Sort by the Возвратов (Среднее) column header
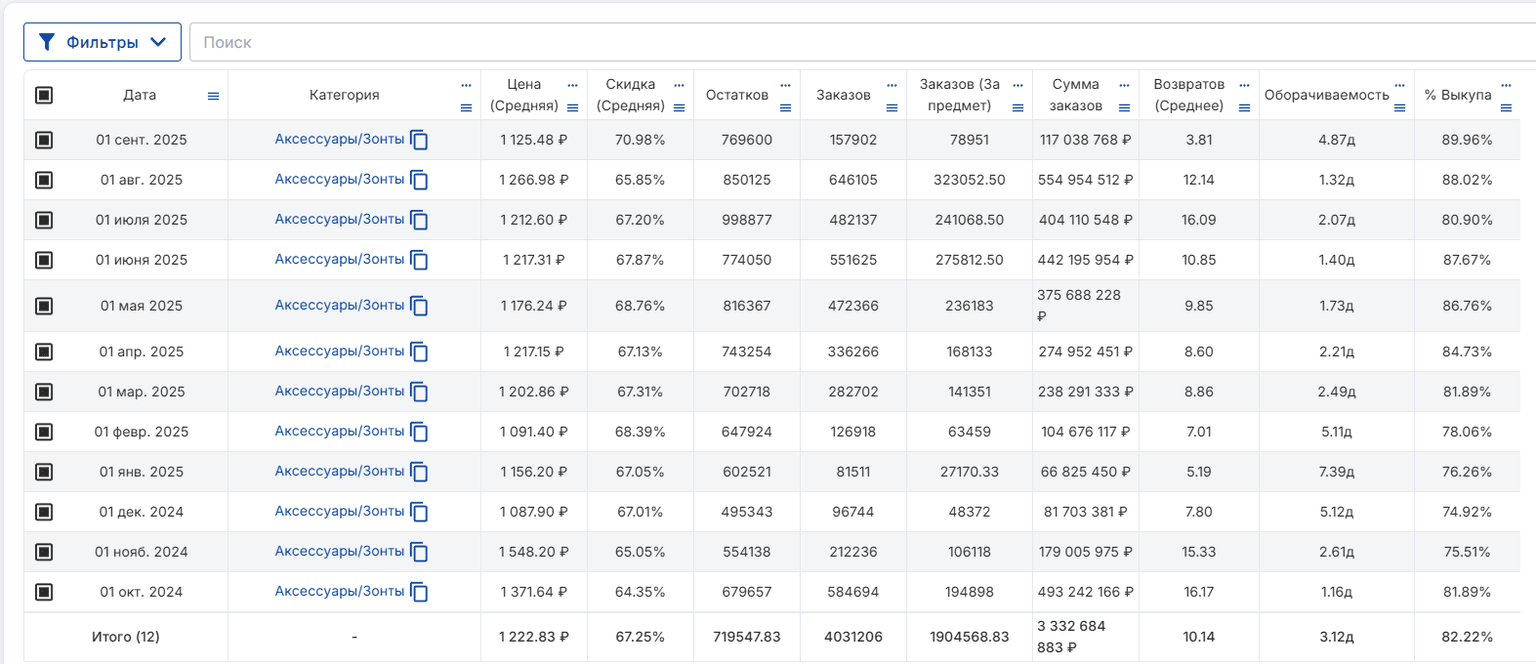The image size is (1536, 664). 1188,95
